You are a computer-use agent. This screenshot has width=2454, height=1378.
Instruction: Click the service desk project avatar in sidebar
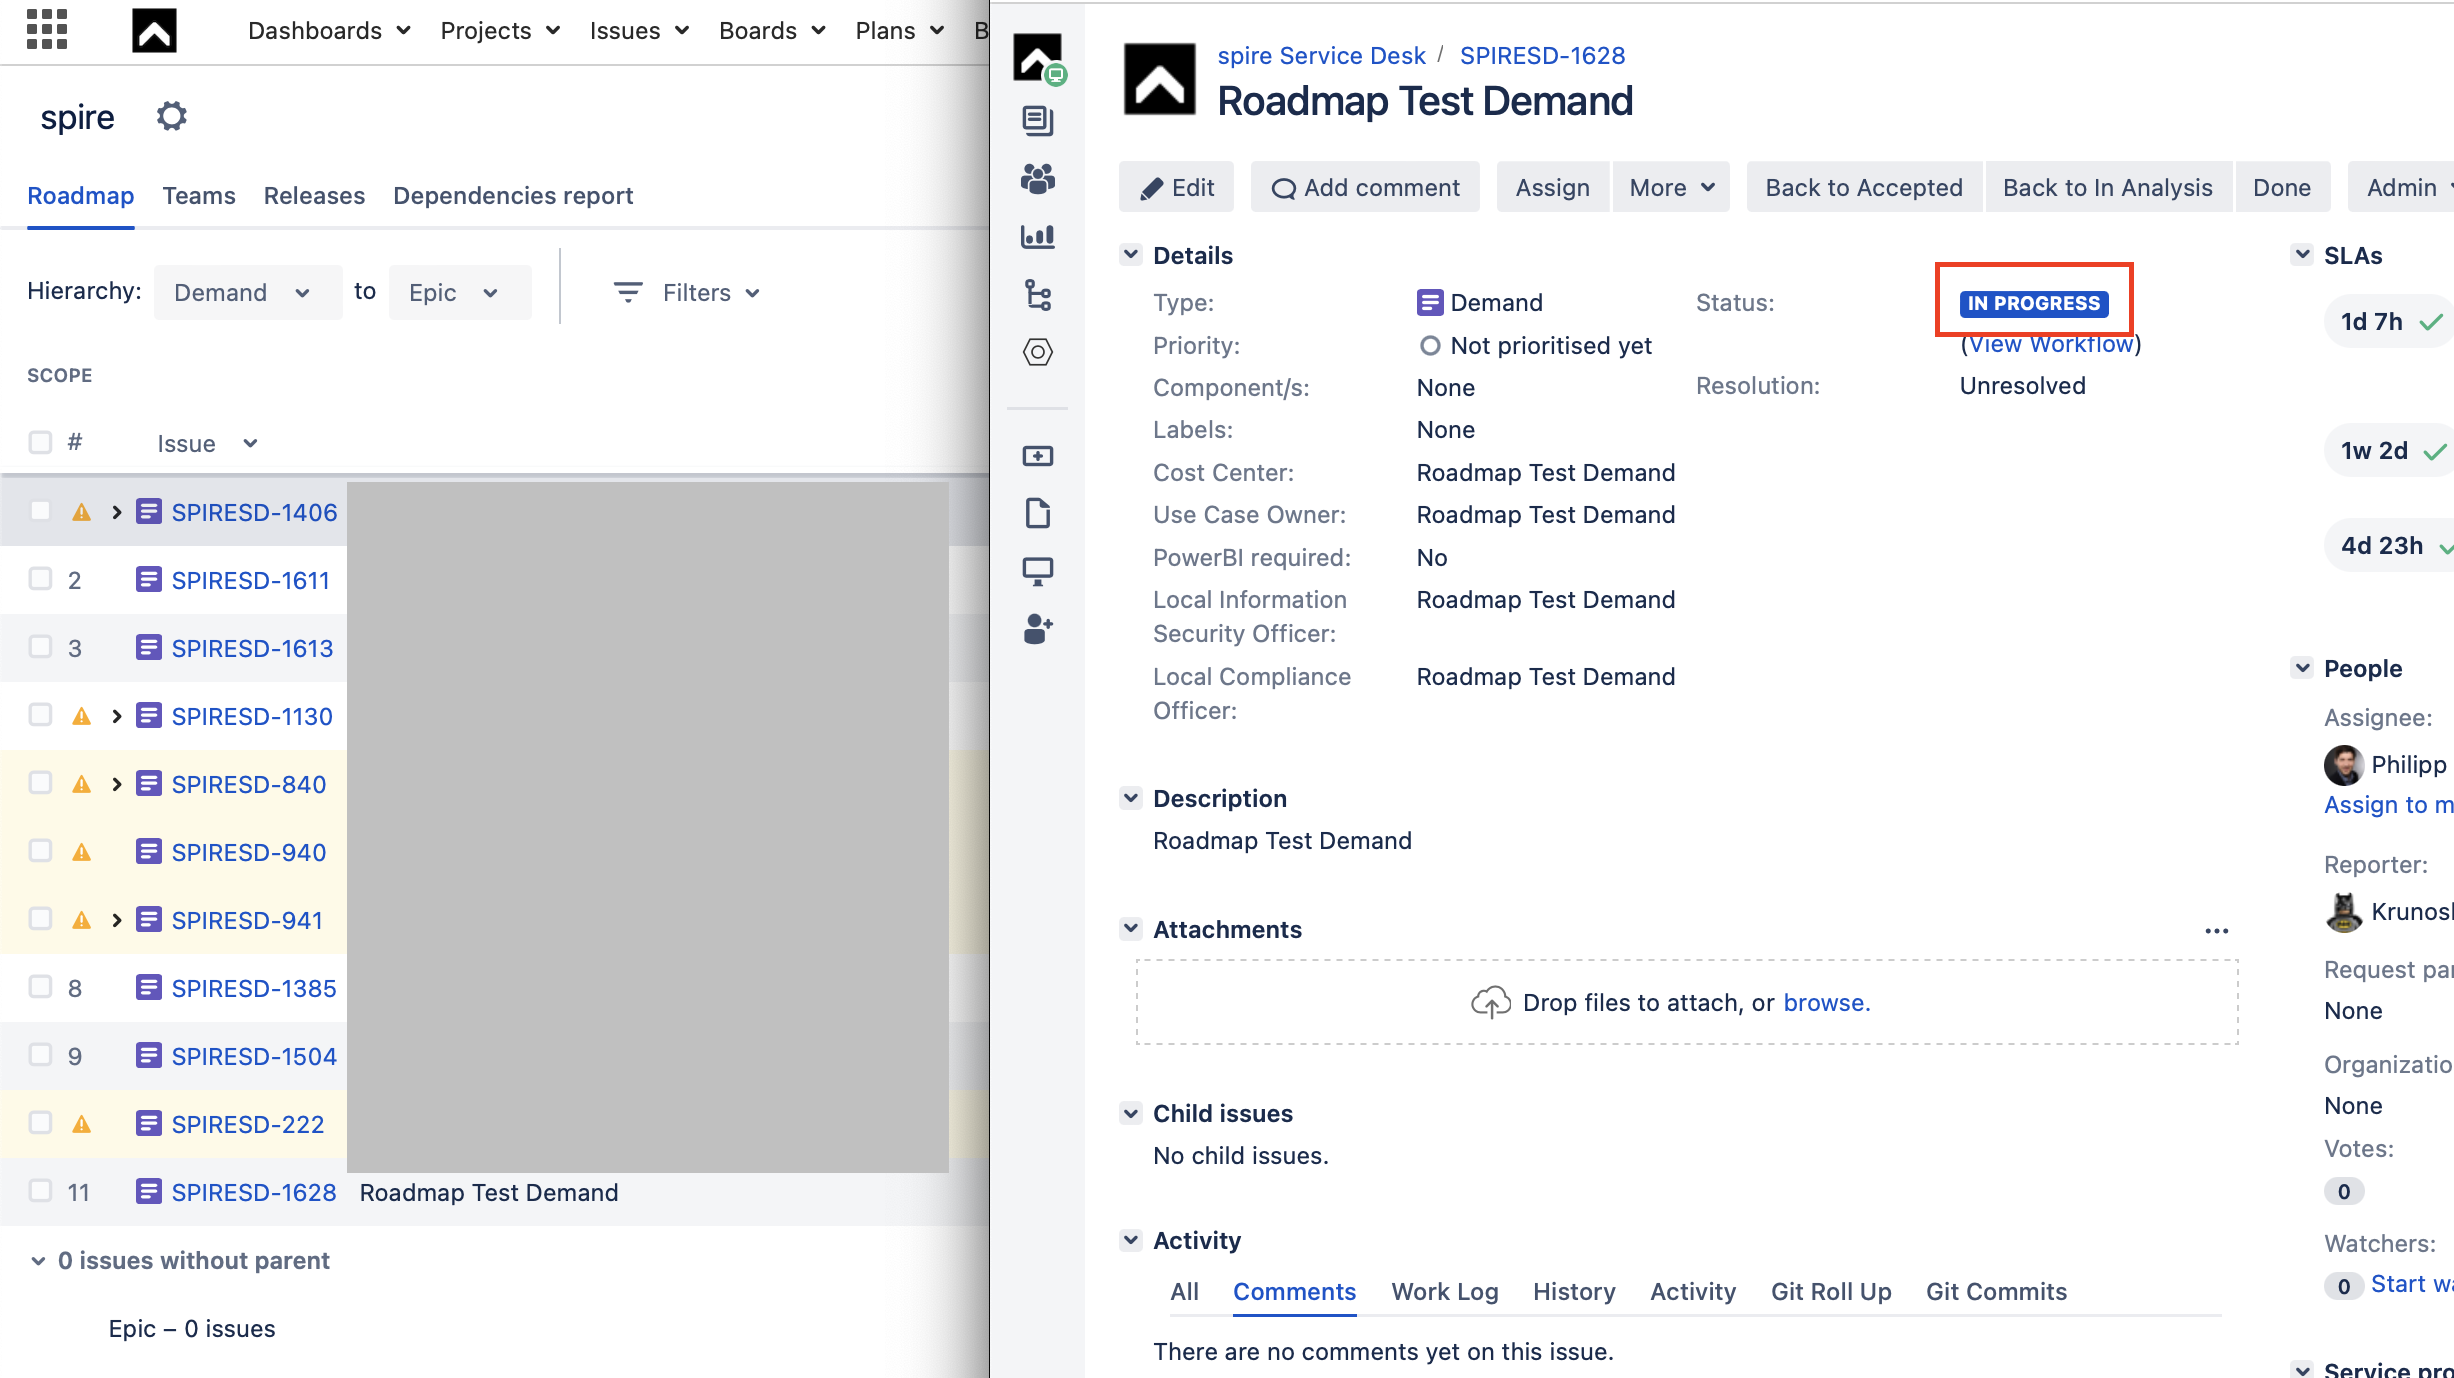1038,58
